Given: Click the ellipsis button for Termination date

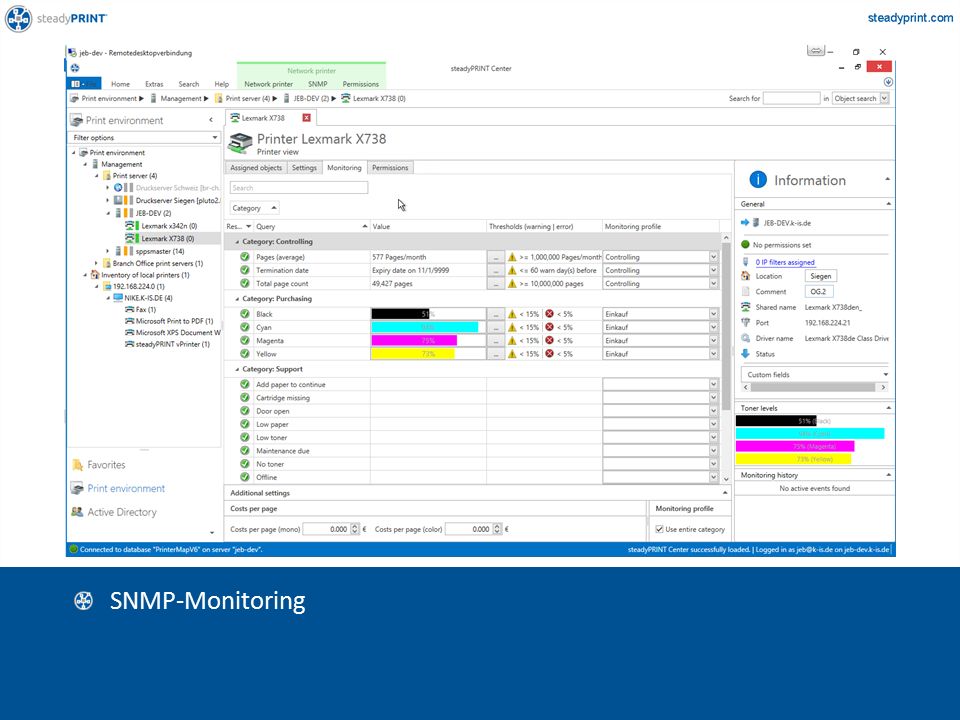Looking at the screenshot, I should pyautogui.click(x=496, y=271).
